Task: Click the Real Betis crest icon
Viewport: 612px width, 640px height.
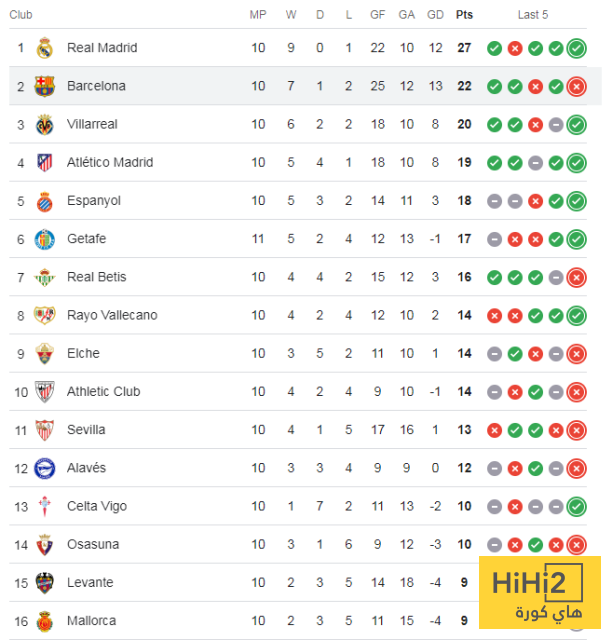Action: point(44,277)
